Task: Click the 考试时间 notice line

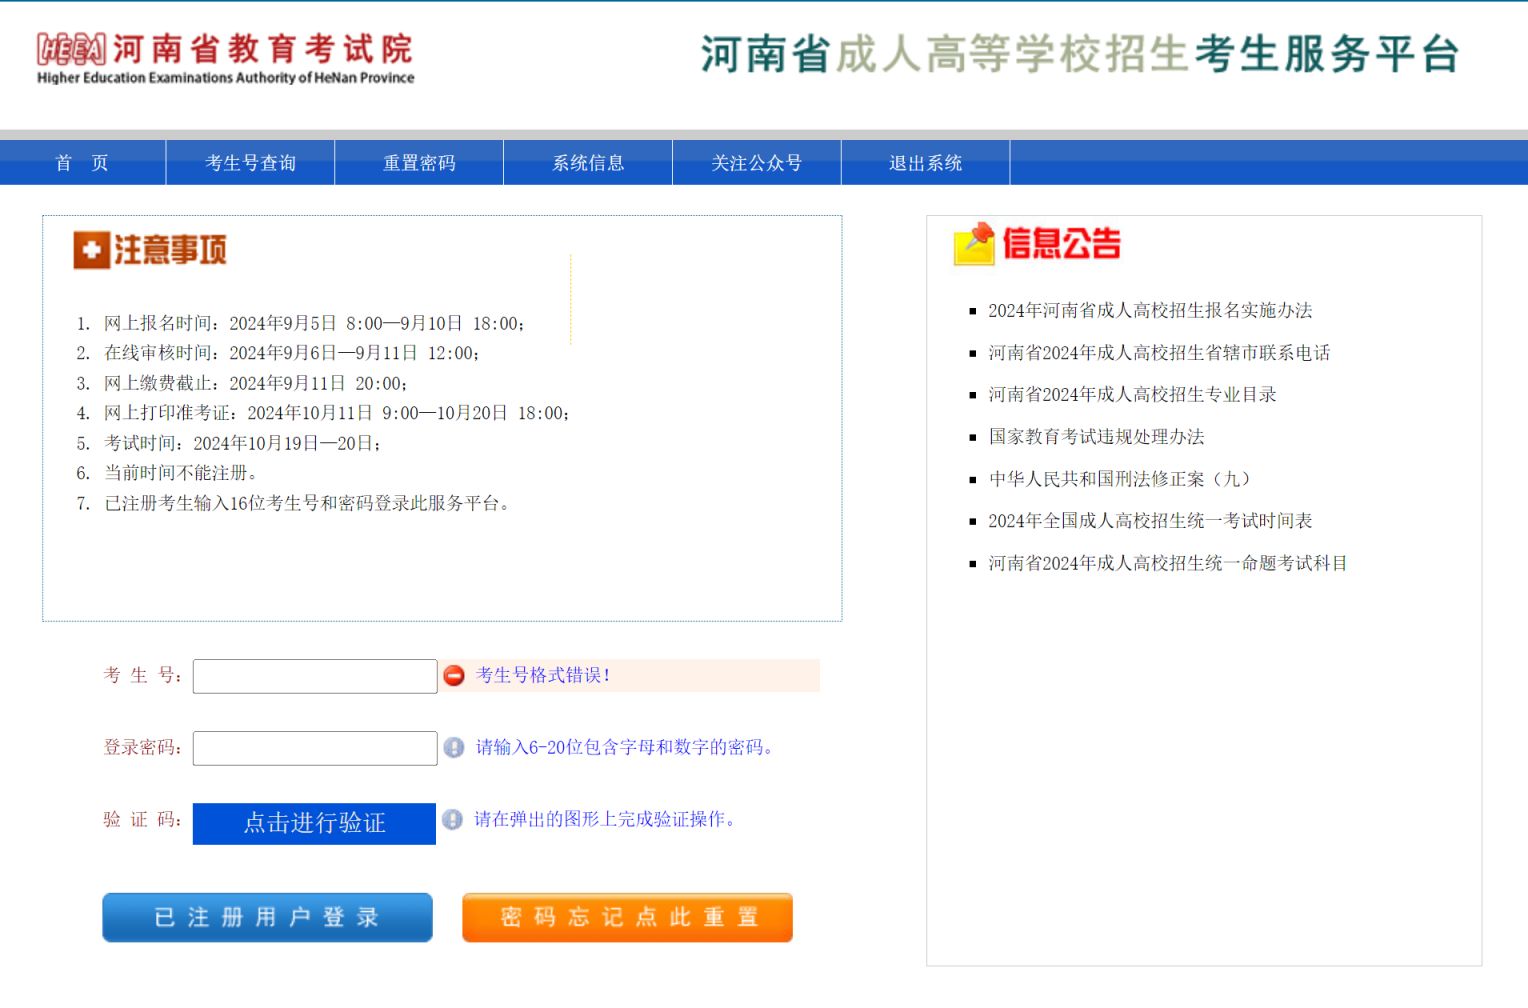Action: click(242, 443)
